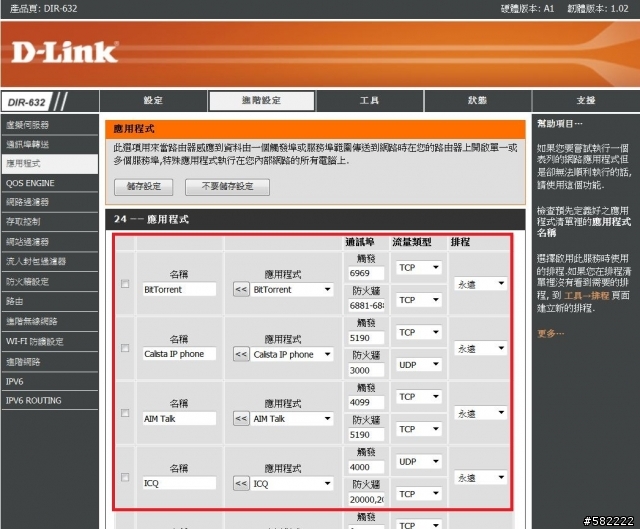Open 網路過濾器 in the sidebar
The width and height of the screenshot is (640, 529).
pyautogui.click(x=50, y=202)
